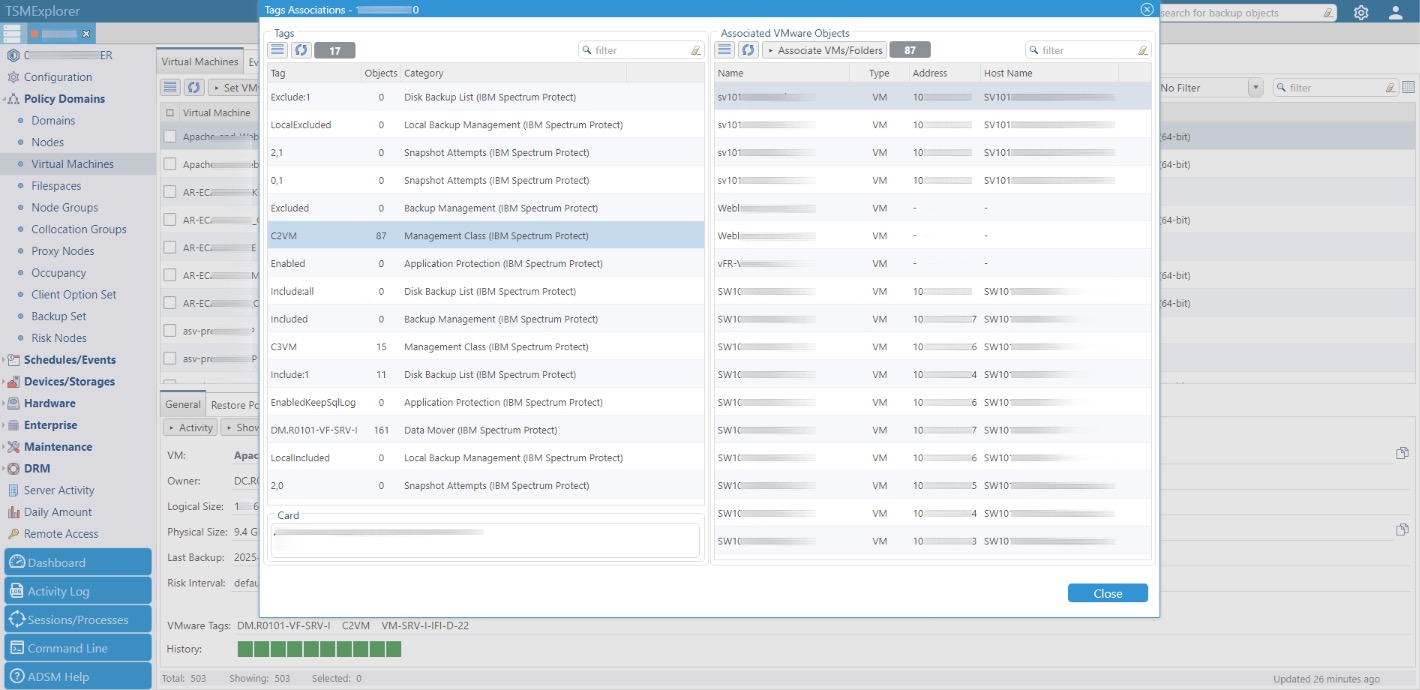This screenshot has width=1420, height=690.
Task: Open Daily Amount in the sidebar
Action: 58,512
